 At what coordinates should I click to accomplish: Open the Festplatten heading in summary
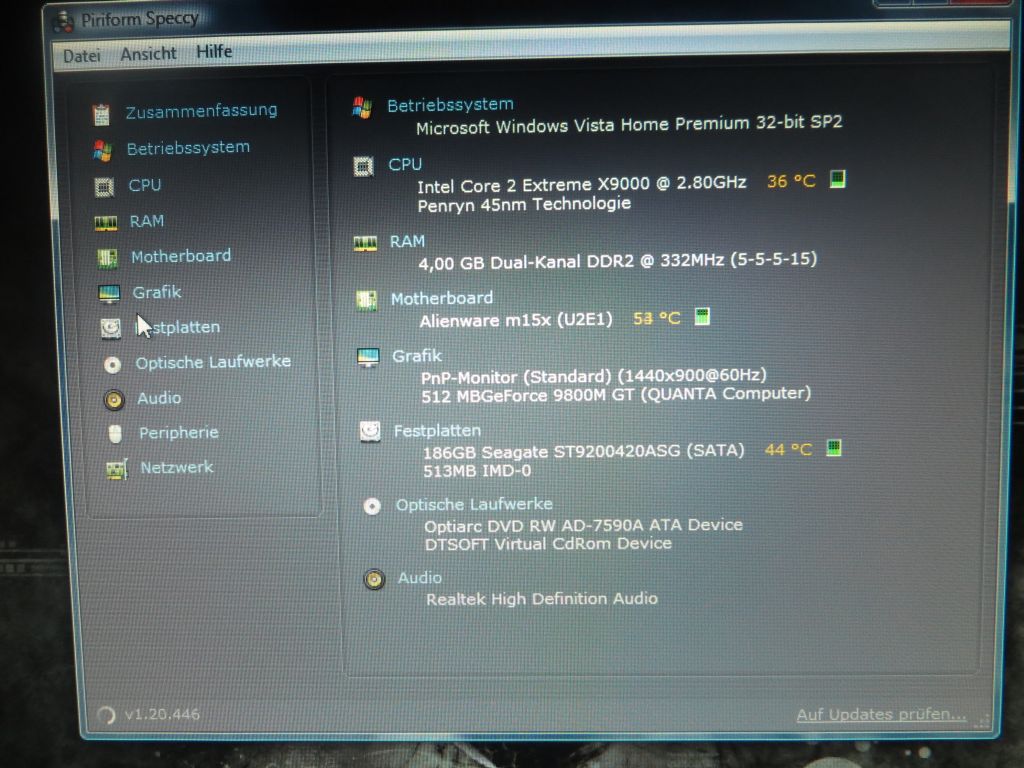point(437,430)
